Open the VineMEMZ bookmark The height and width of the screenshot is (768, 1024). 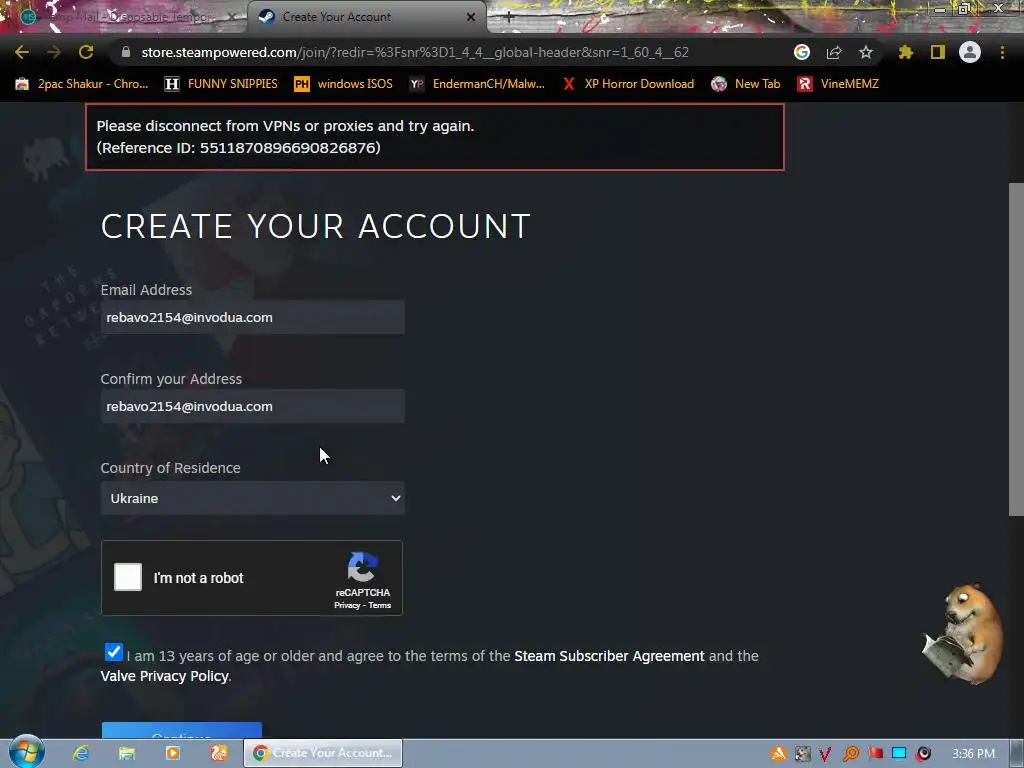[x=838, y=84]
